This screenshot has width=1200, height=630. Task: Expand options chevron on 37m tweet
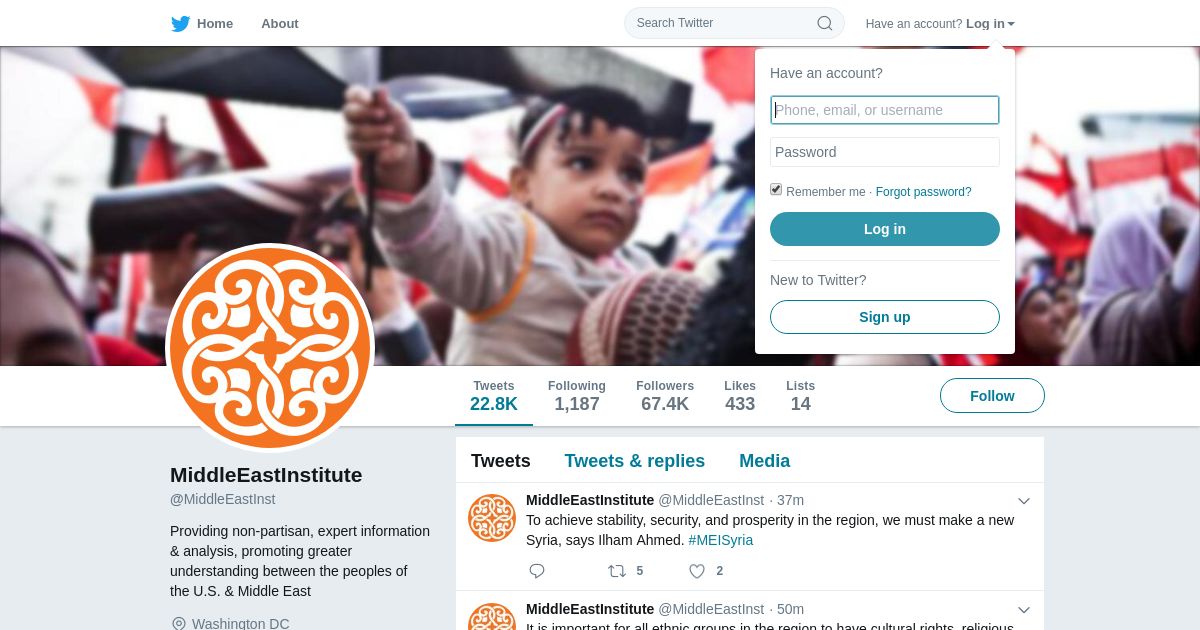1024,501
